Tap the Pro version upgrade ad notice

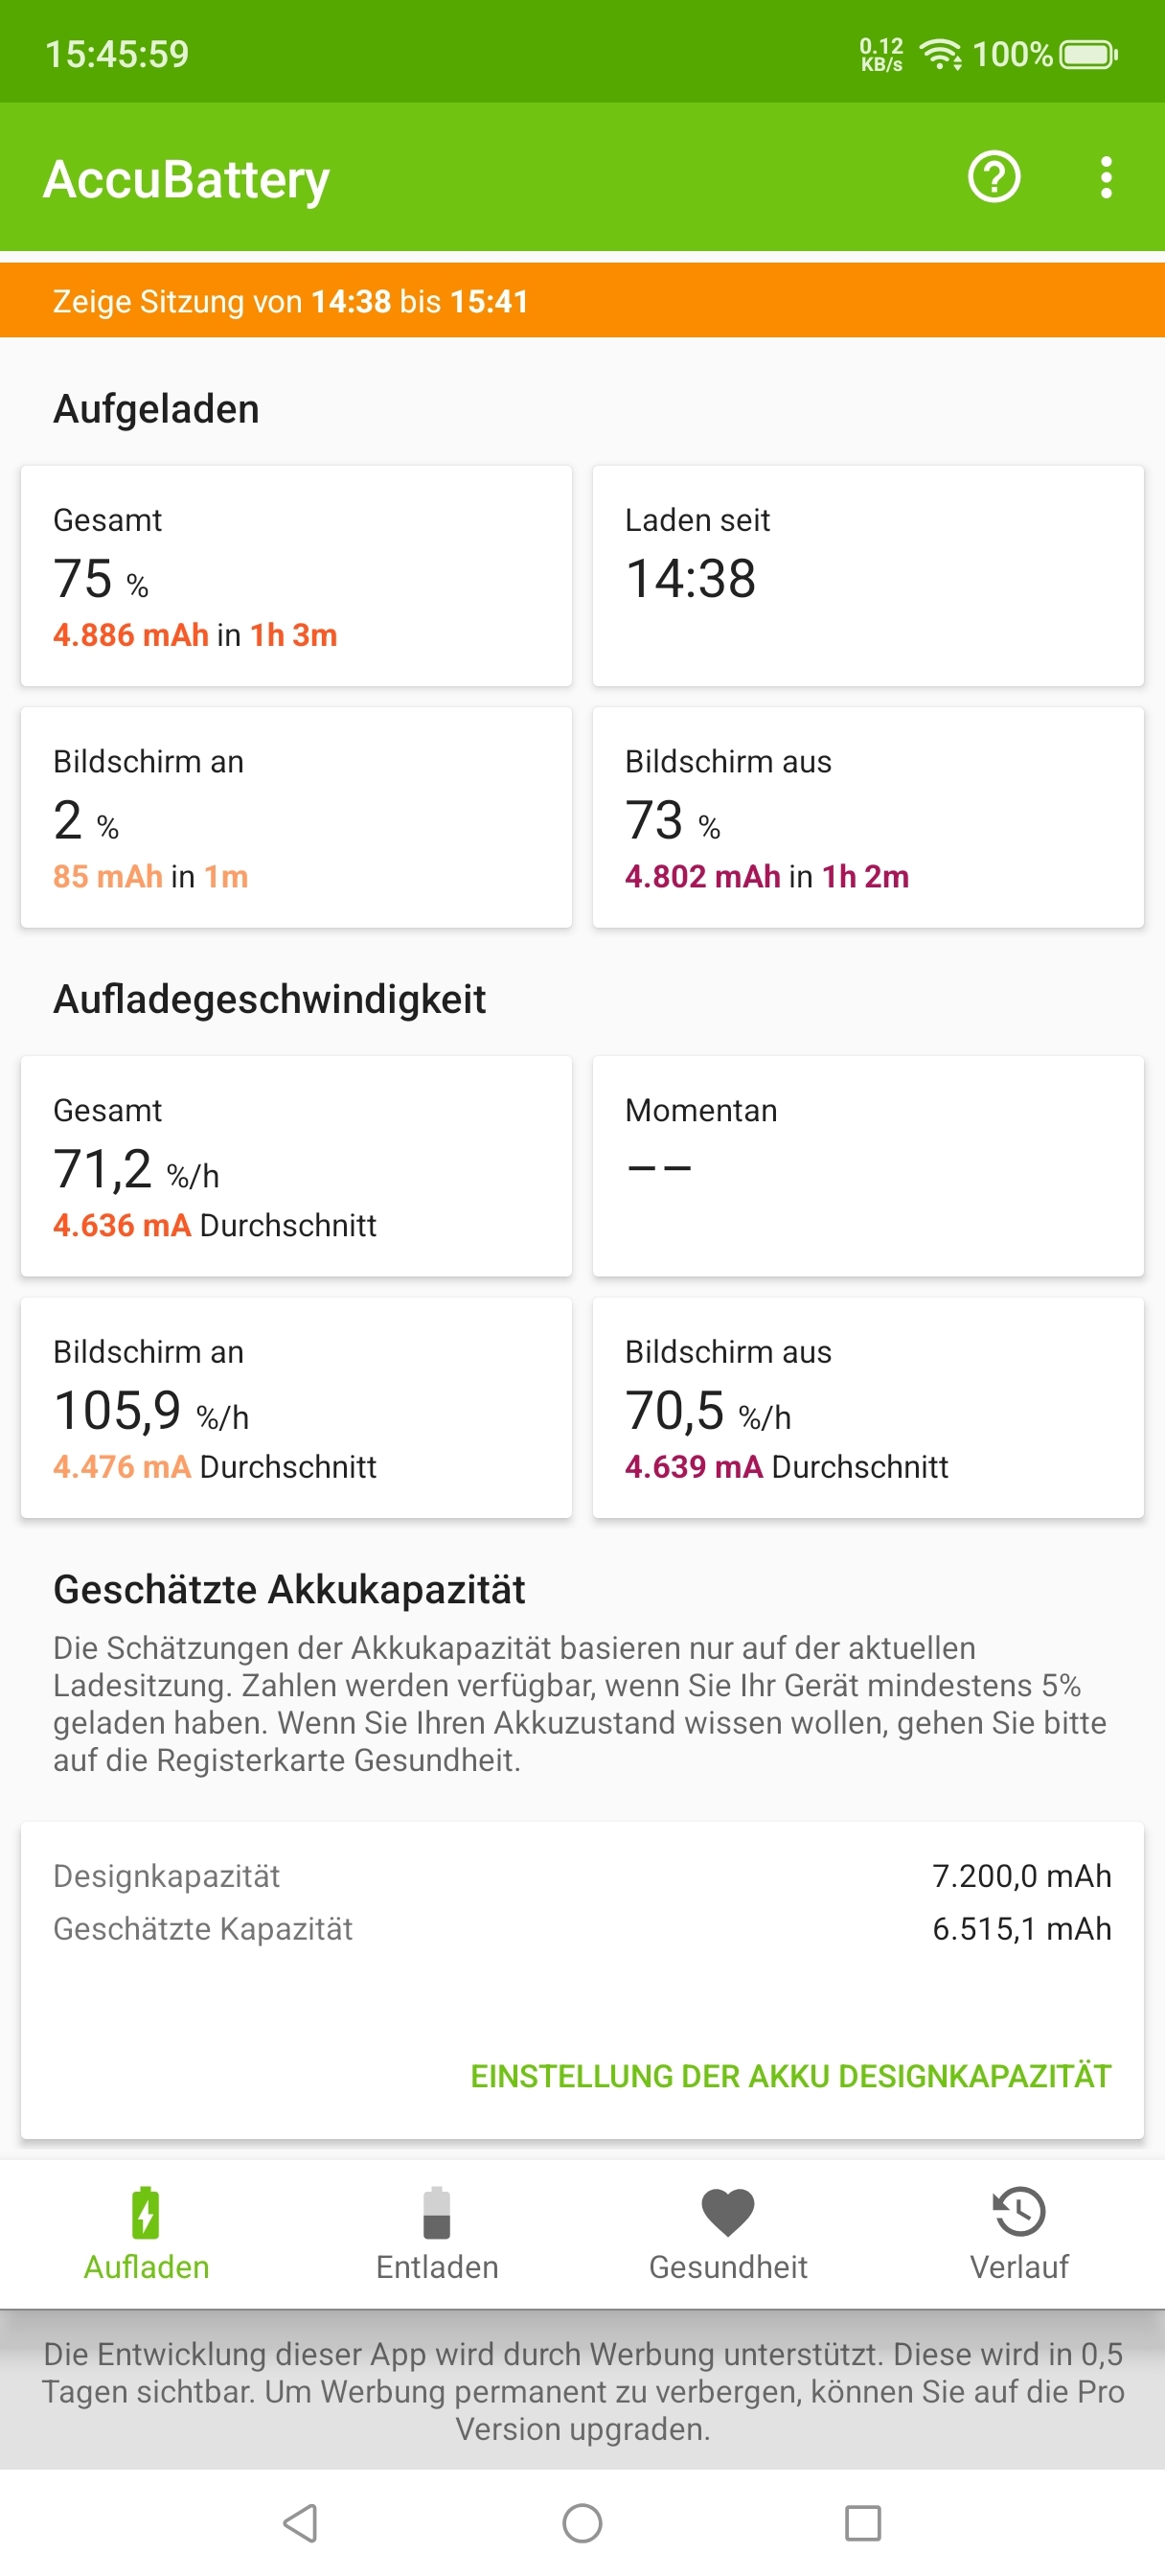point(582,2390)
